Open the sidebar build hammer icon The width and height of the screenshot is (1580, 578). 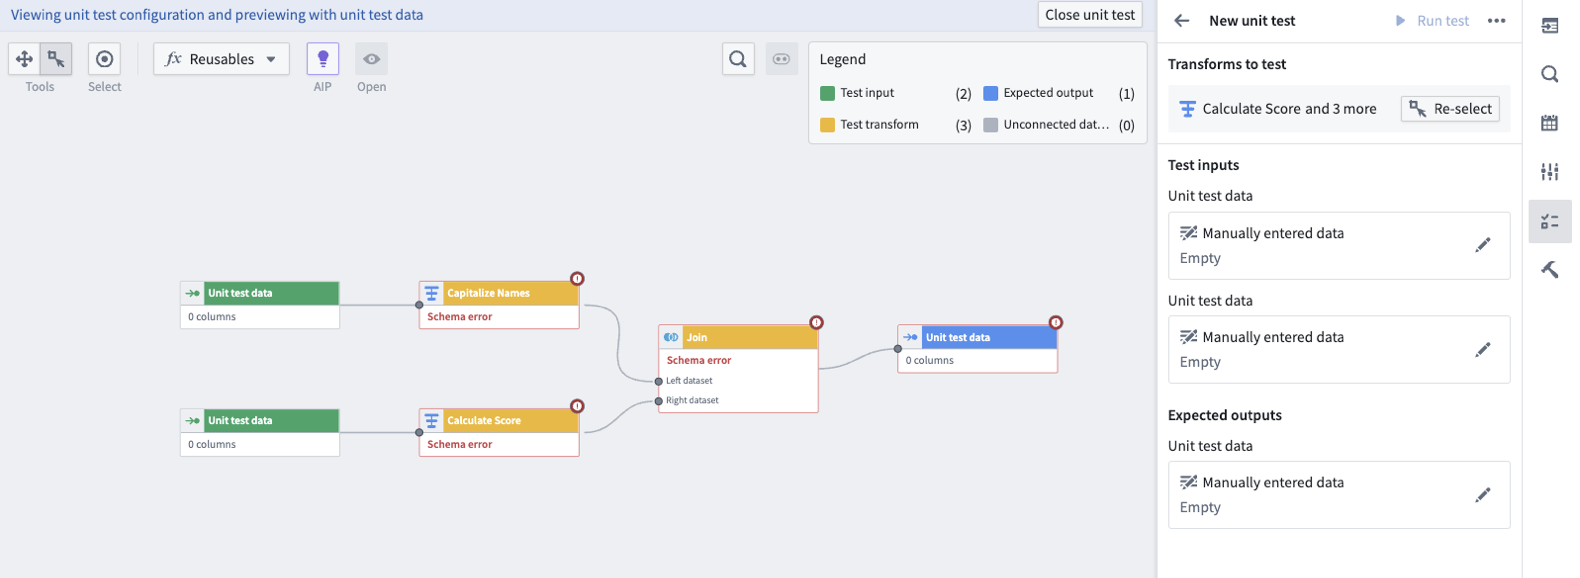(x=1550, y=269)
